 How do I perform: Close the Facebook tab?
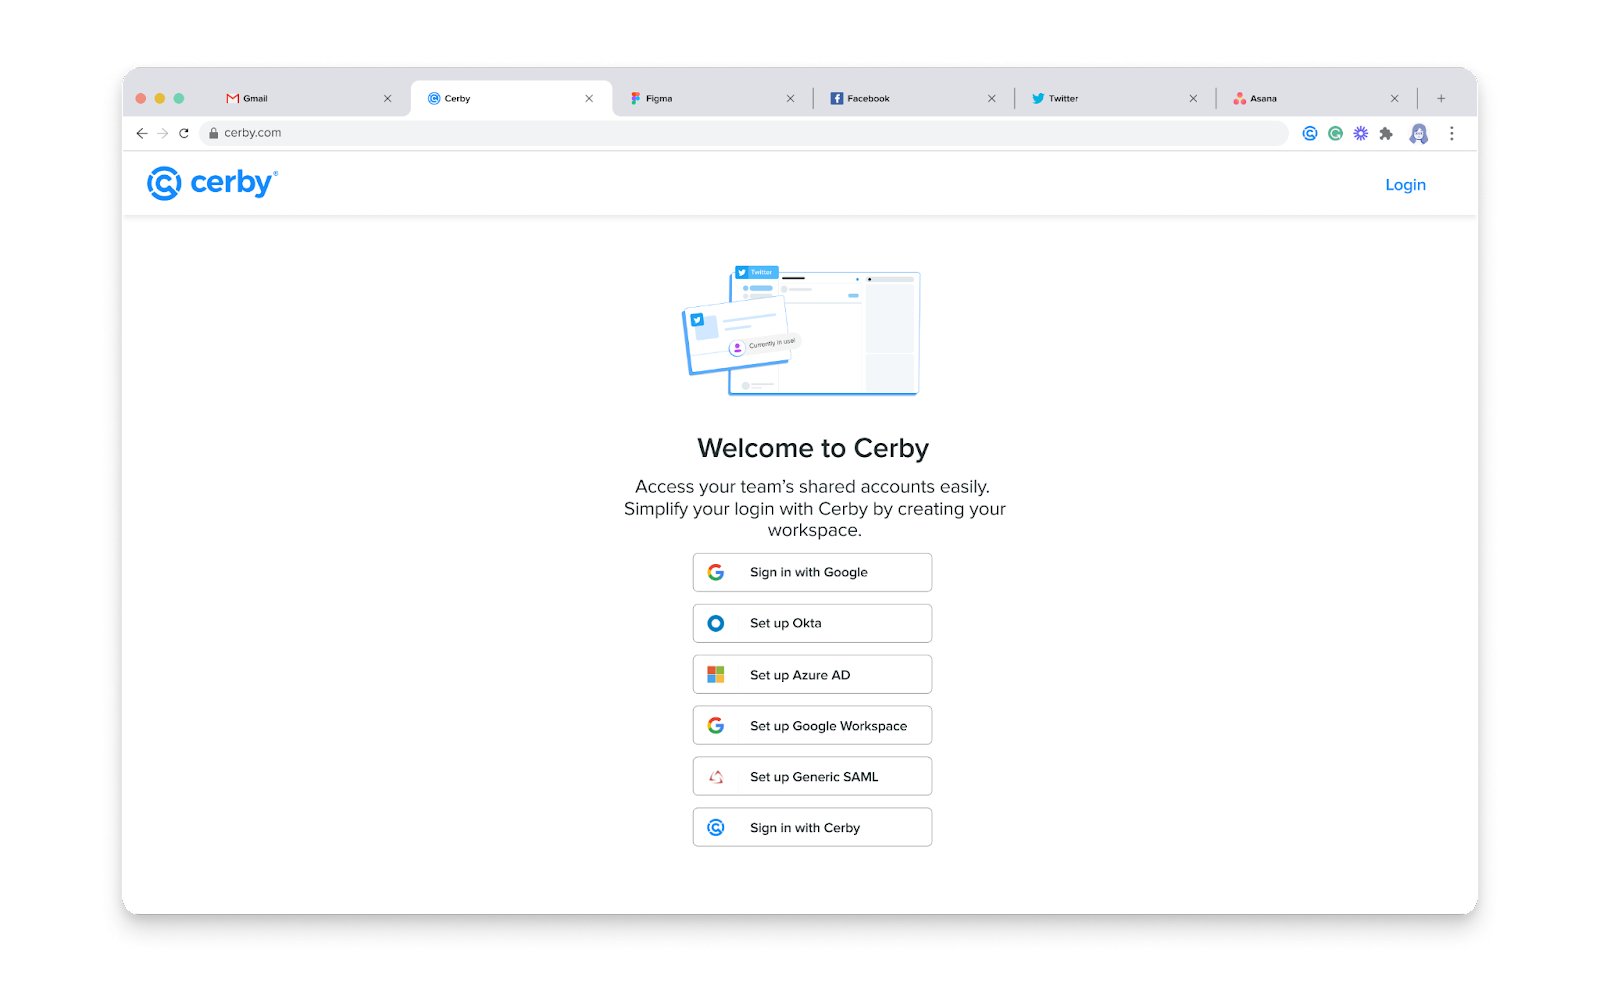992,98
